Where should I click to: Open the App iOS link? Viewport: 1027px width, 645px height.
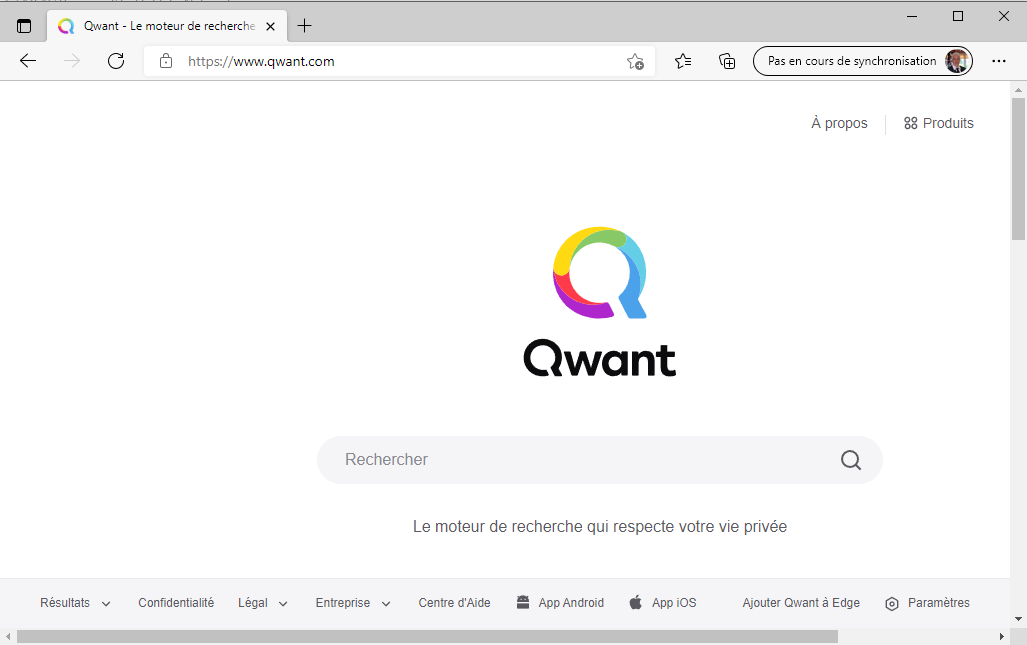[x=674, y=602]
